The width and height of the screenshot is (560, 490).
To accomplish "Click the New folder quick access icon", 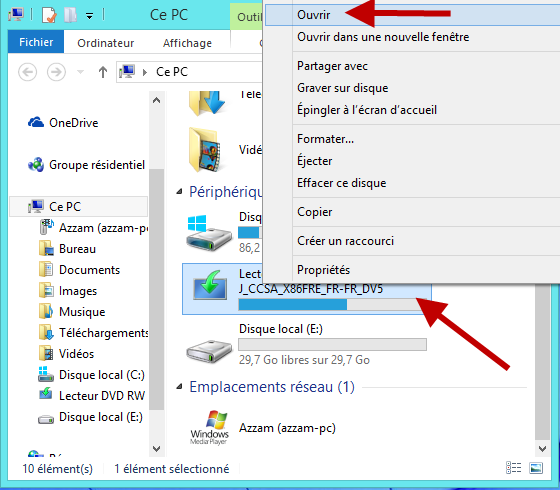I will tap(70, 15).
